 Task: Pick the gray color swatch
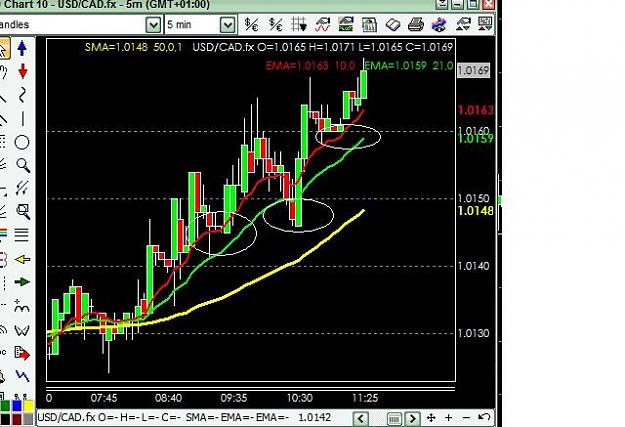[x=28, y=419]
